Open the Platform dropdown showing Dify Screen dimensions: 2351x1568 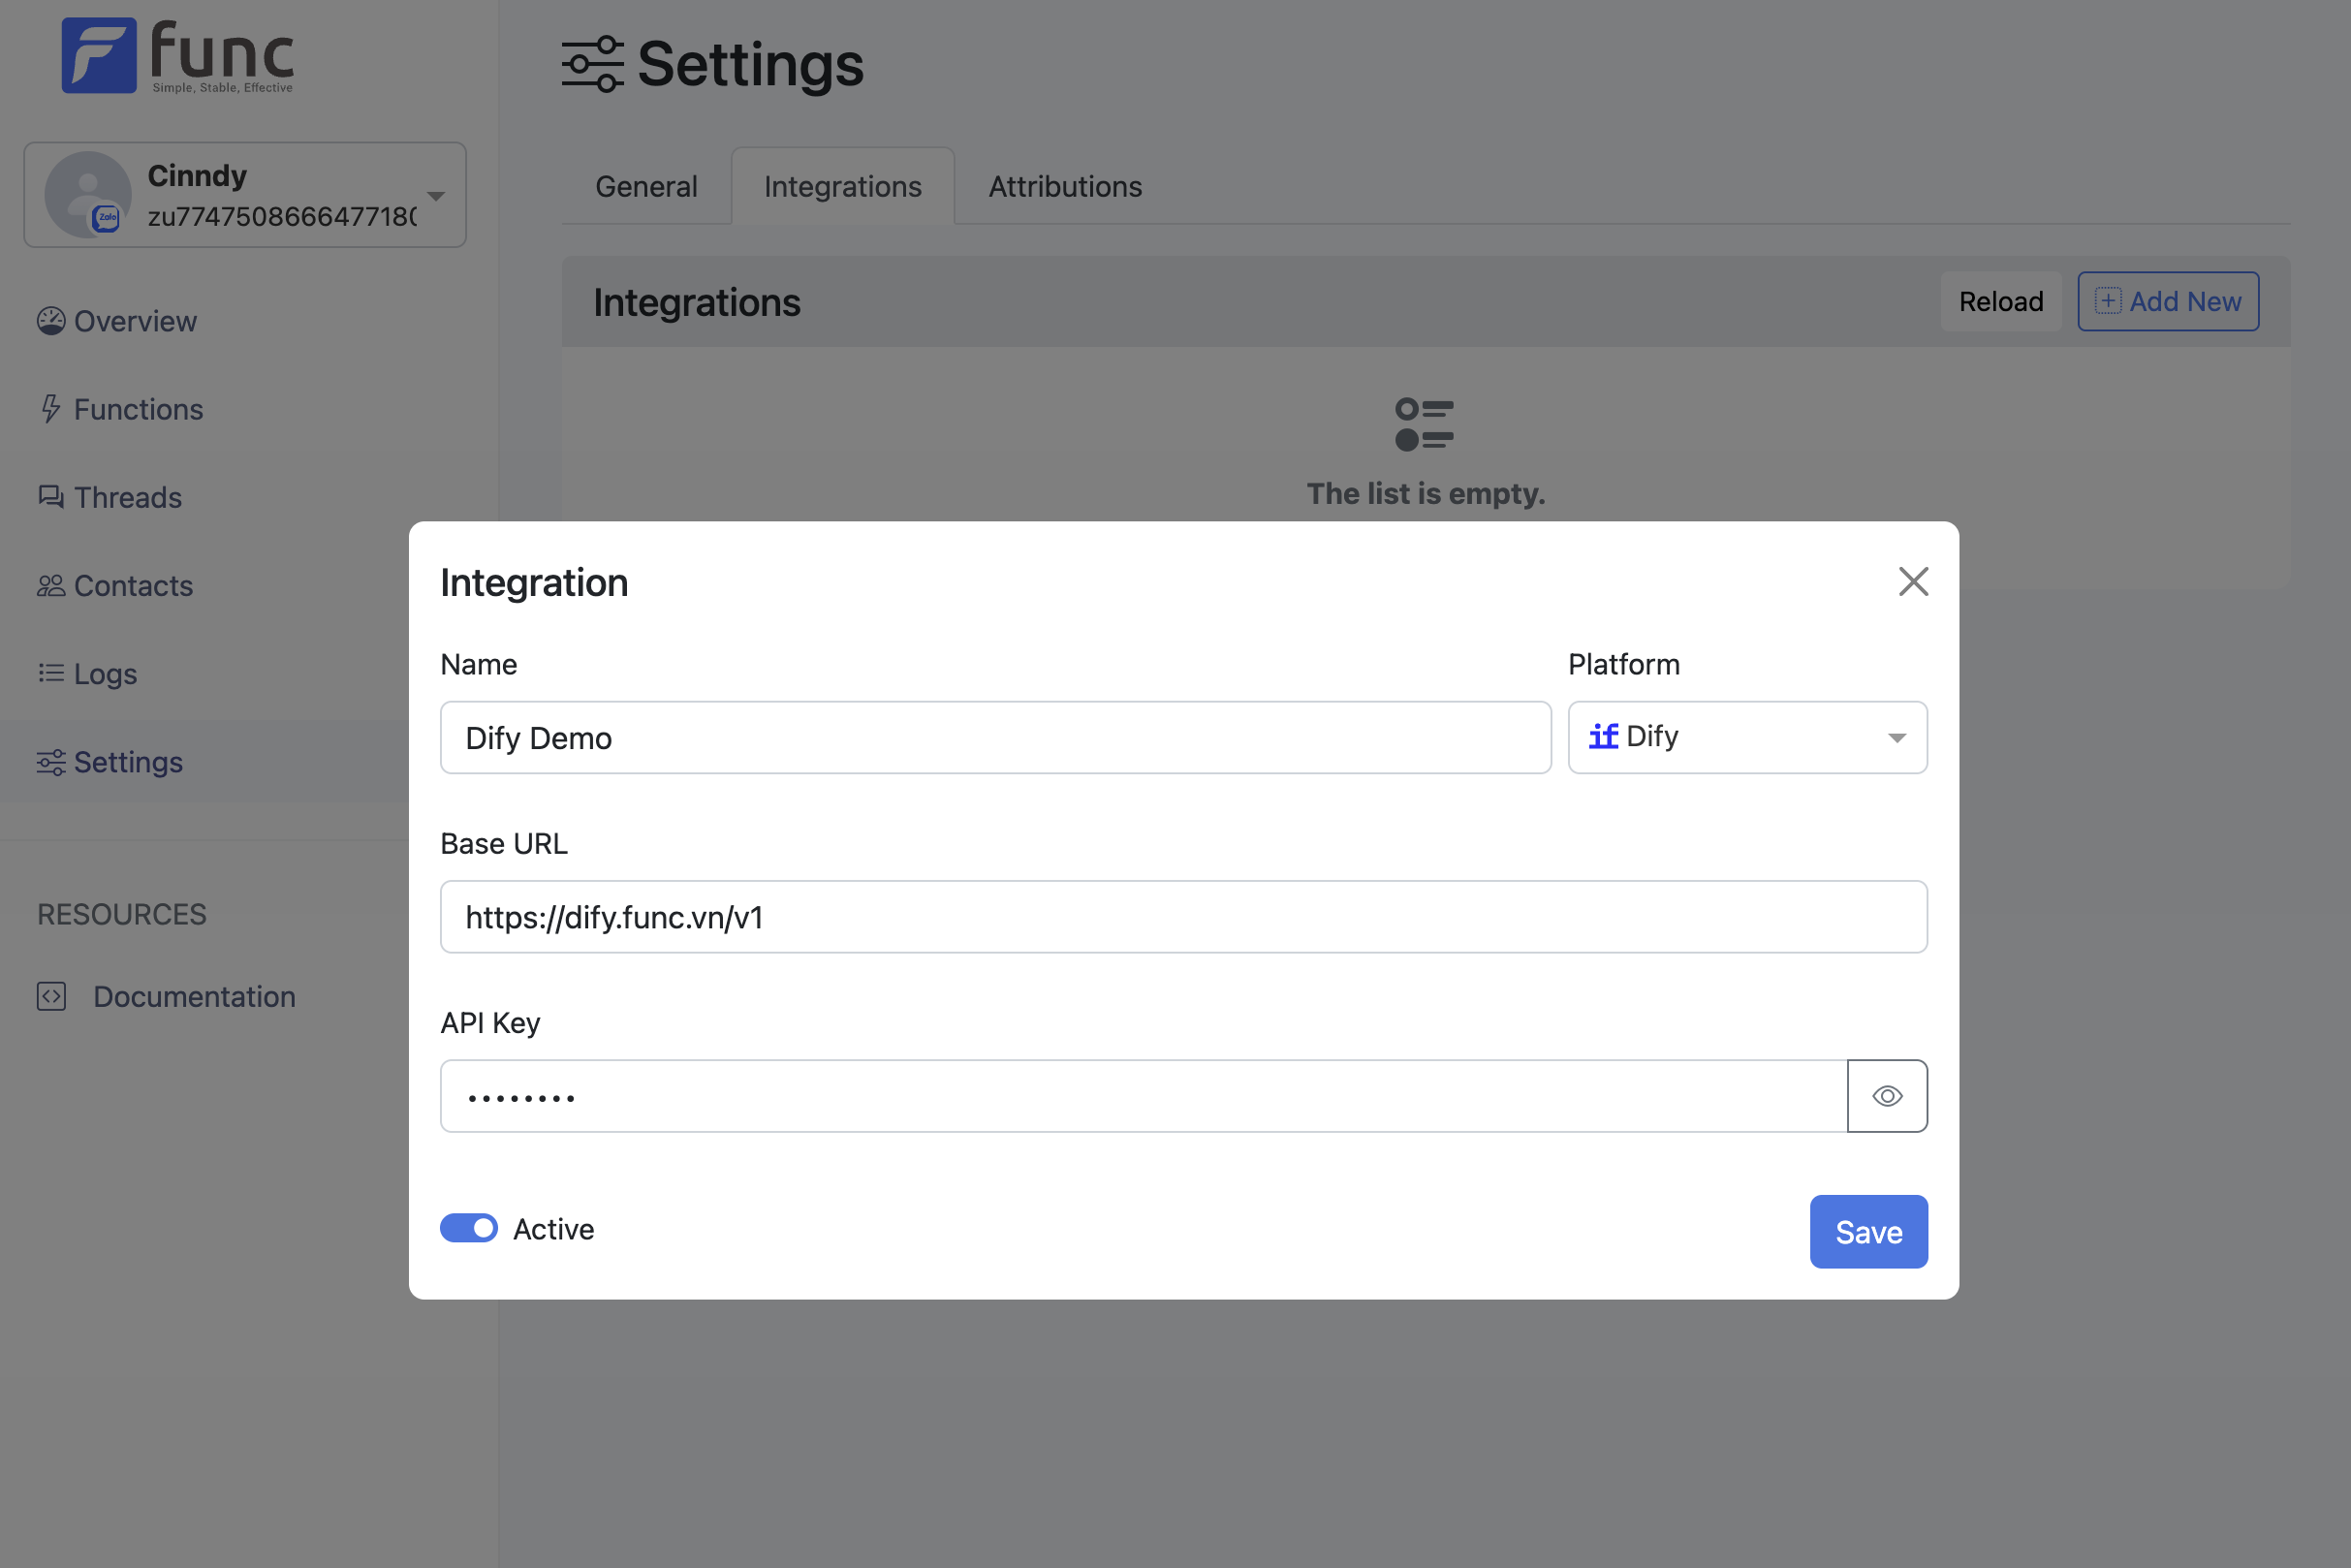(1746, 737)
